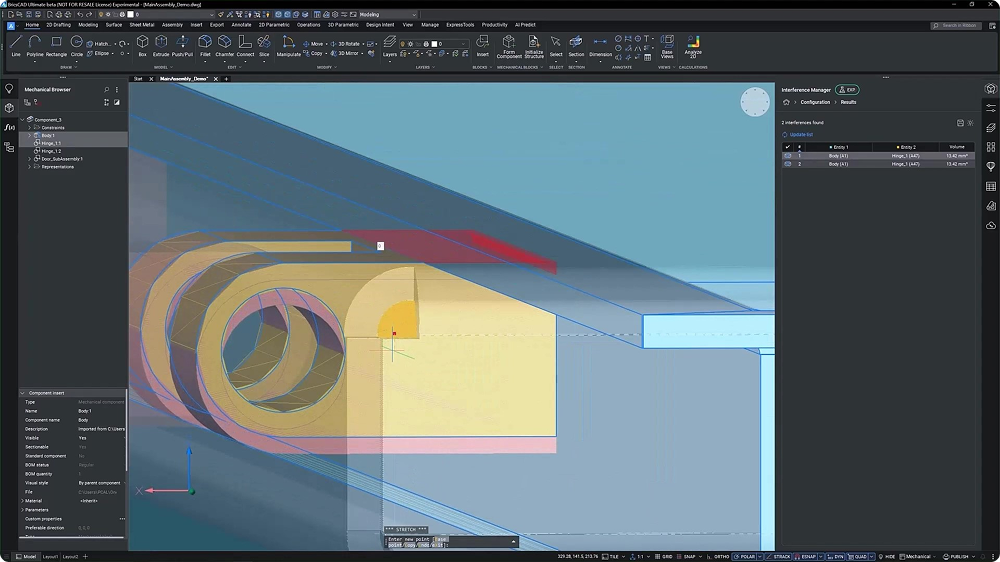Image resolution: width=1000 pixels, height=562 pixels.
Task: Open the Base Views tool
Action: 667,47
